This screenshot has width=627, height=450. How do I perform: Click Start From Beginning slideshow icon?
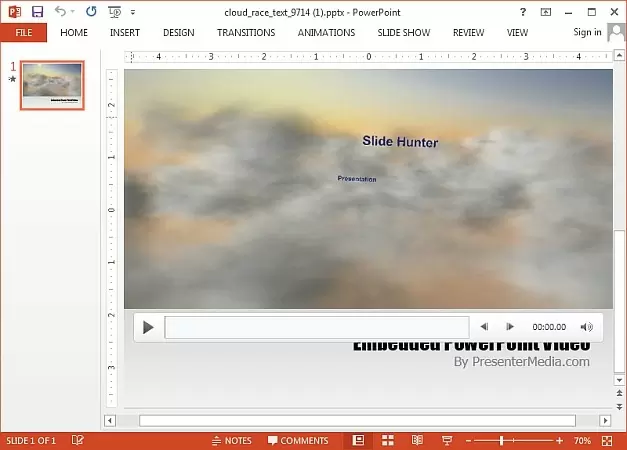tap(115, 12)
